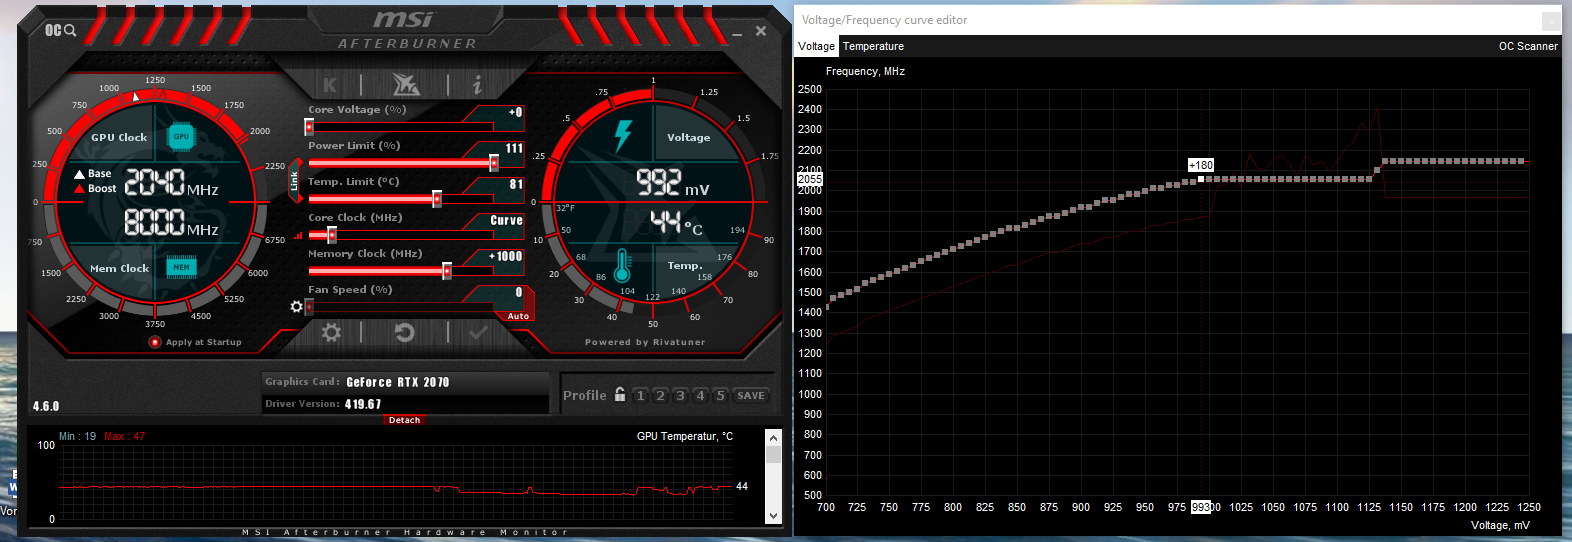Switch to the Voltage tab
The image size is (1572, 542).
pyautogui.click(x=816, y=46)
